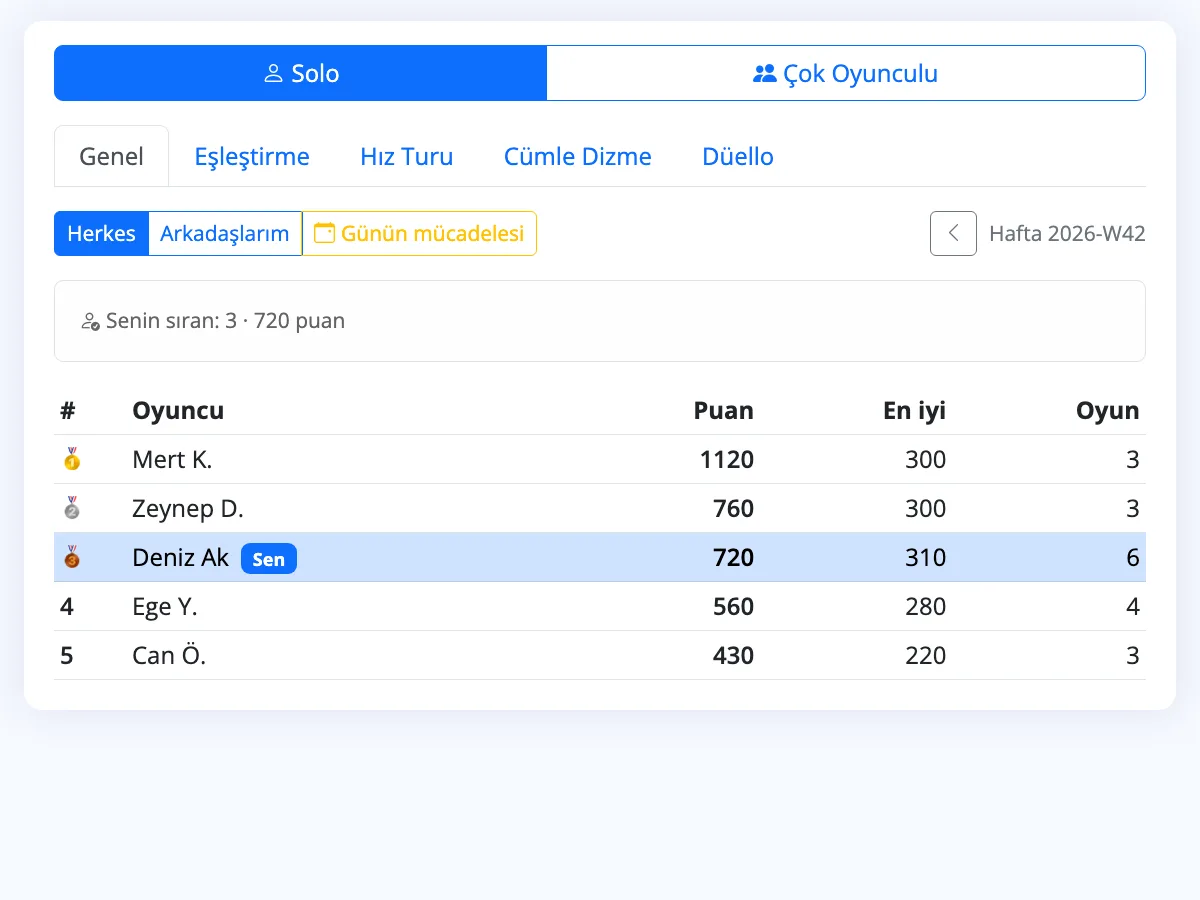Click the 220 best score value
This screenshot has width=1200, height=900.
[925, 655]
